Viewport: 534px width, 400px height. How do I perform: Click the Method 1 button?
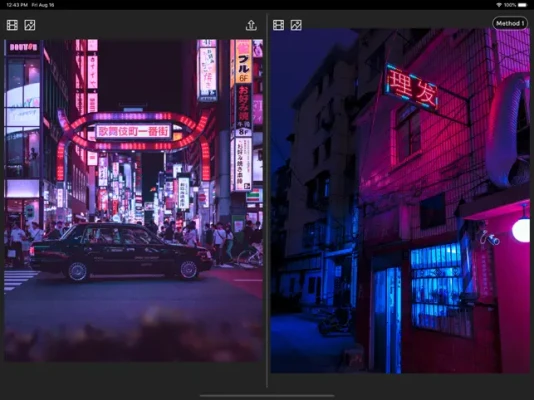point(510,23)
